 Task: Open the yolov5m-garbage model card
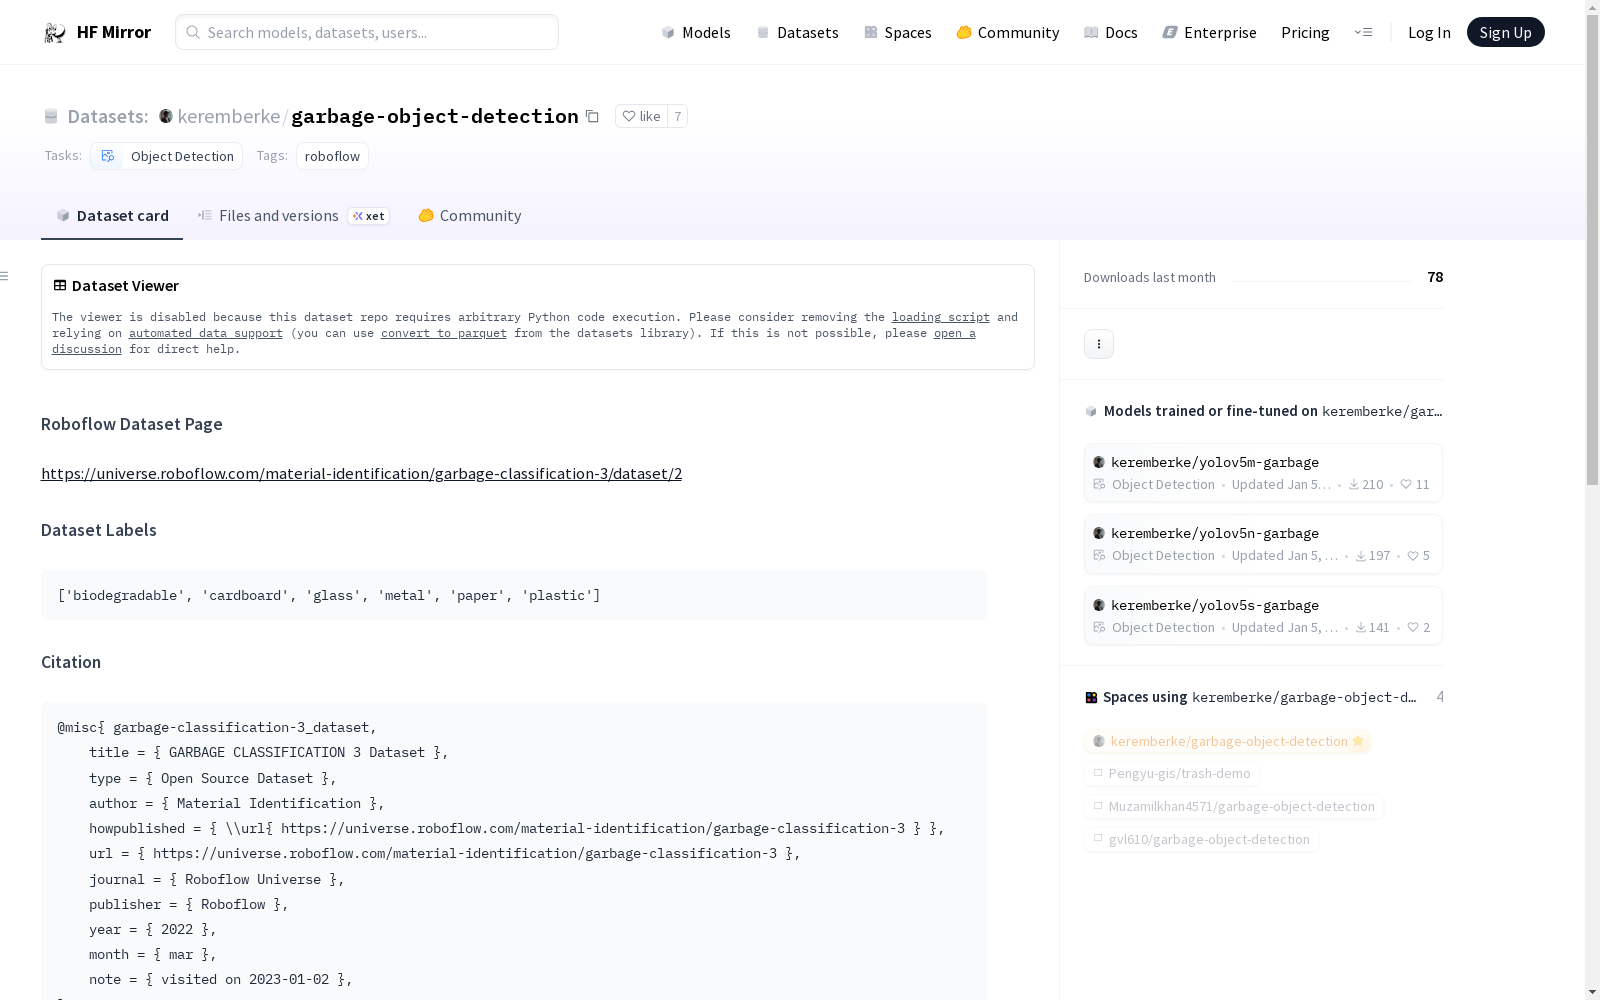tap(1263, 473)
